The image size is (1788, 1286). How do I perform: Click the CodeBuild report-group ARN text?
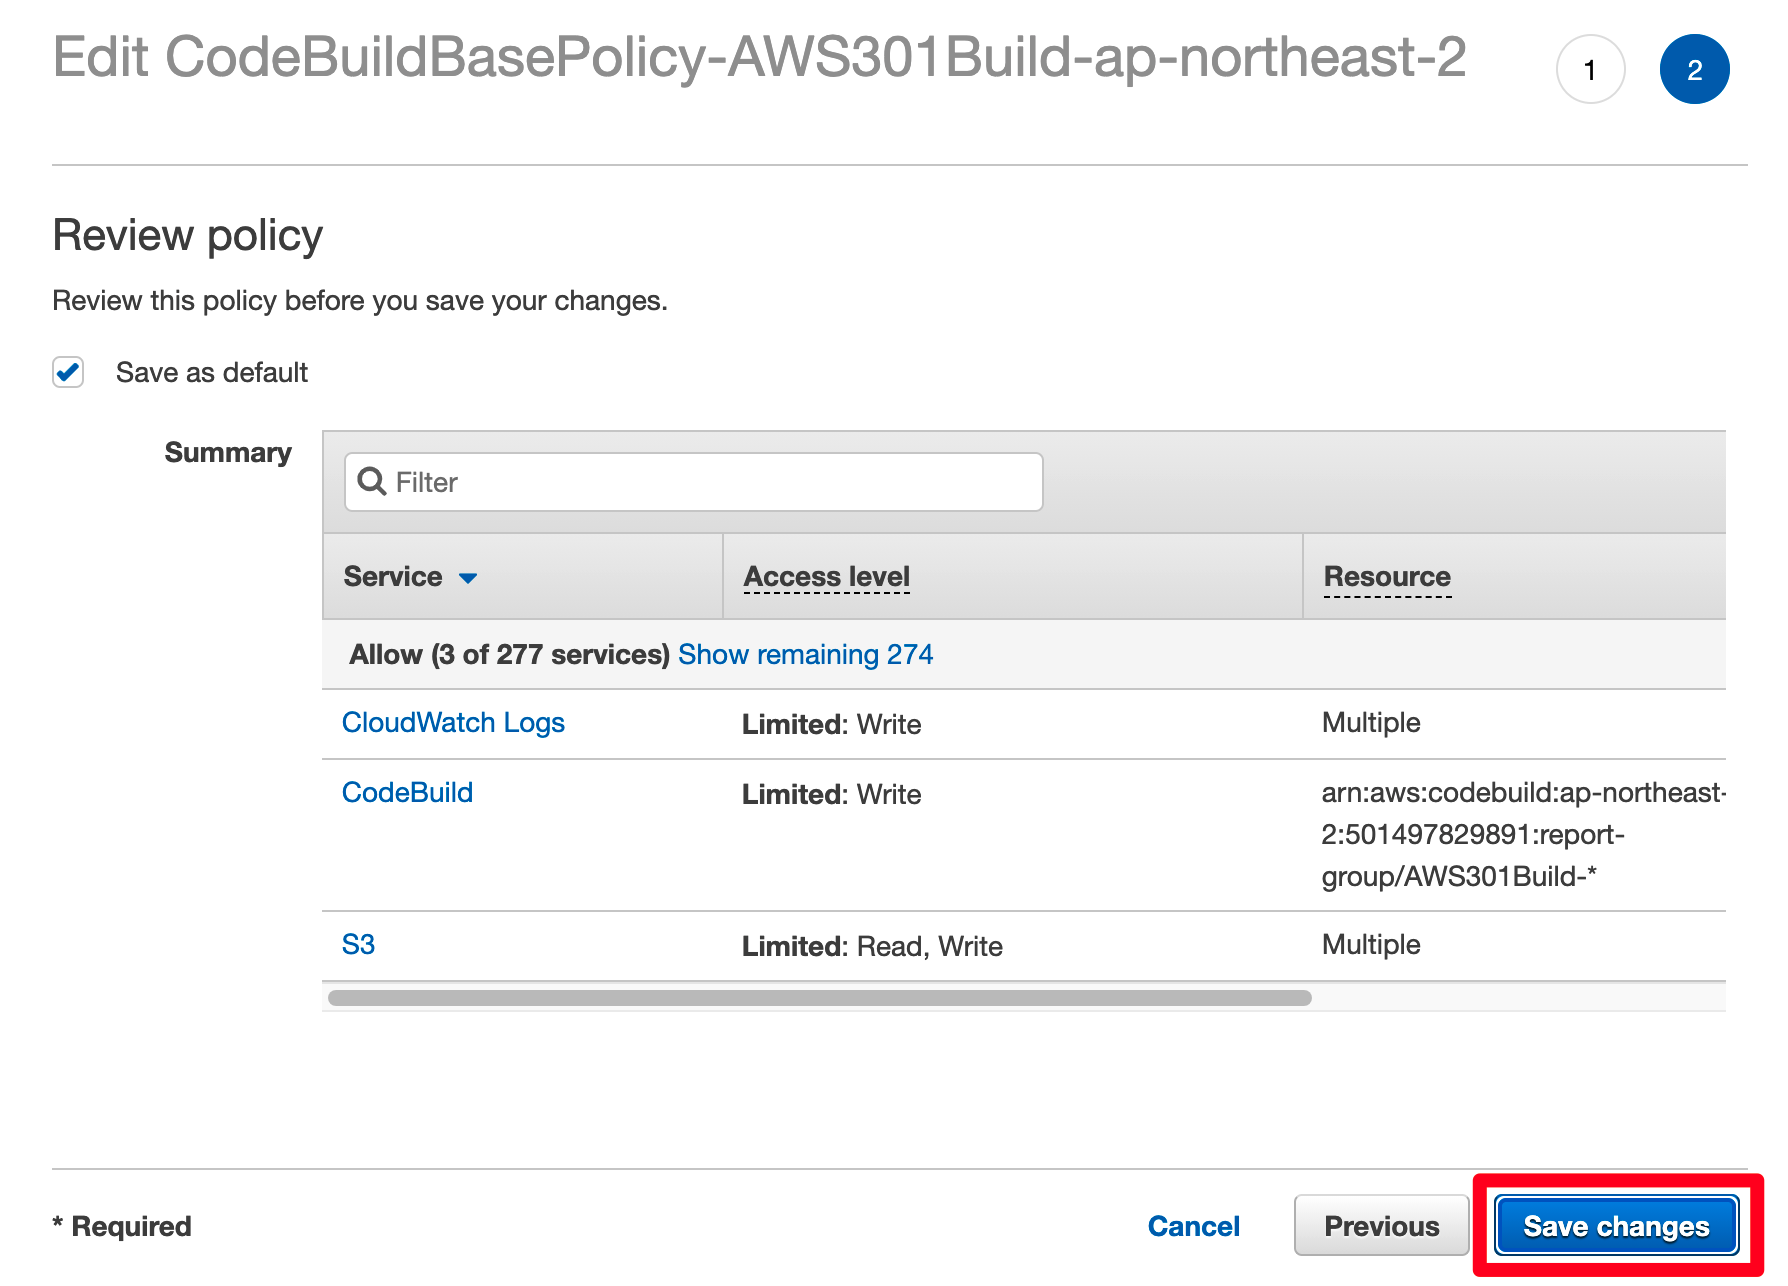click(x=1524, y=835)
